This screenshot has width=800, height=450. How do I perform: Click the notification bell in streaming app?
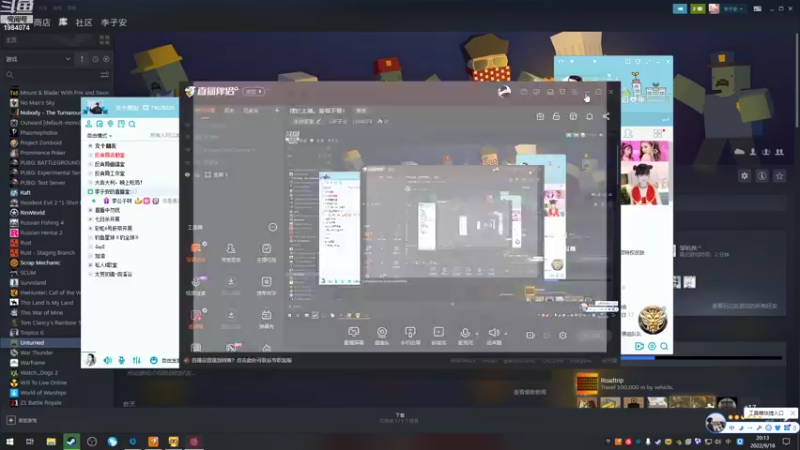point(589,116)
